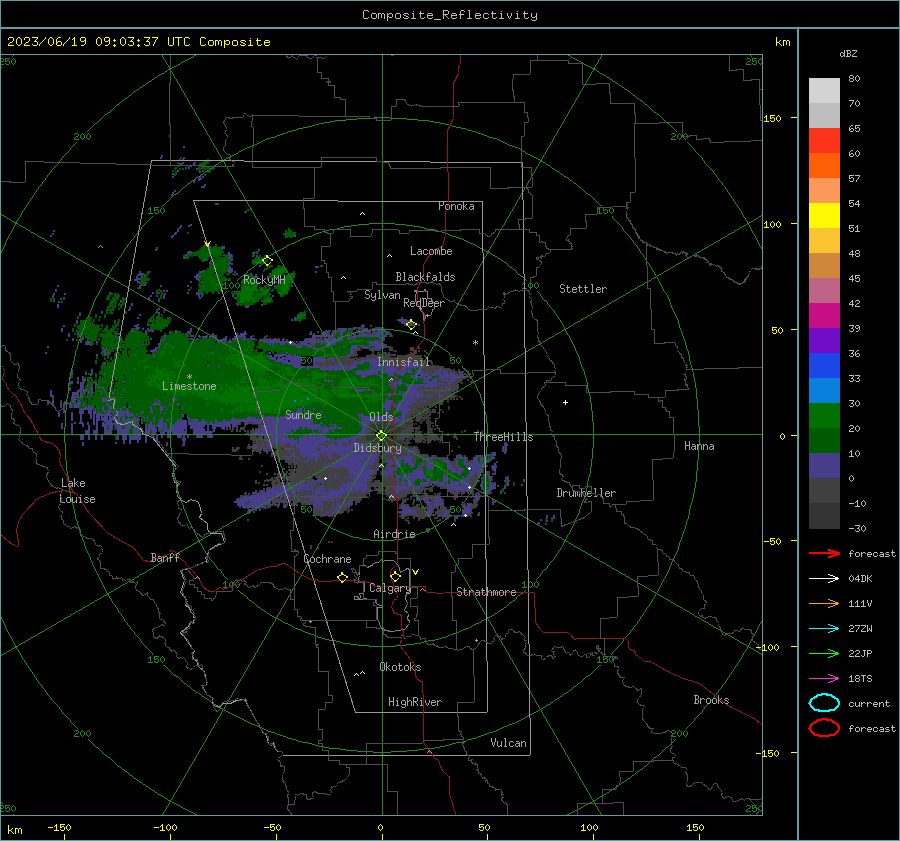Image resolution: width=900 pixels, height=841 pixels.
Task: Click the Blackfalds label
Action: pyautogui.click(x=425, y=277)
